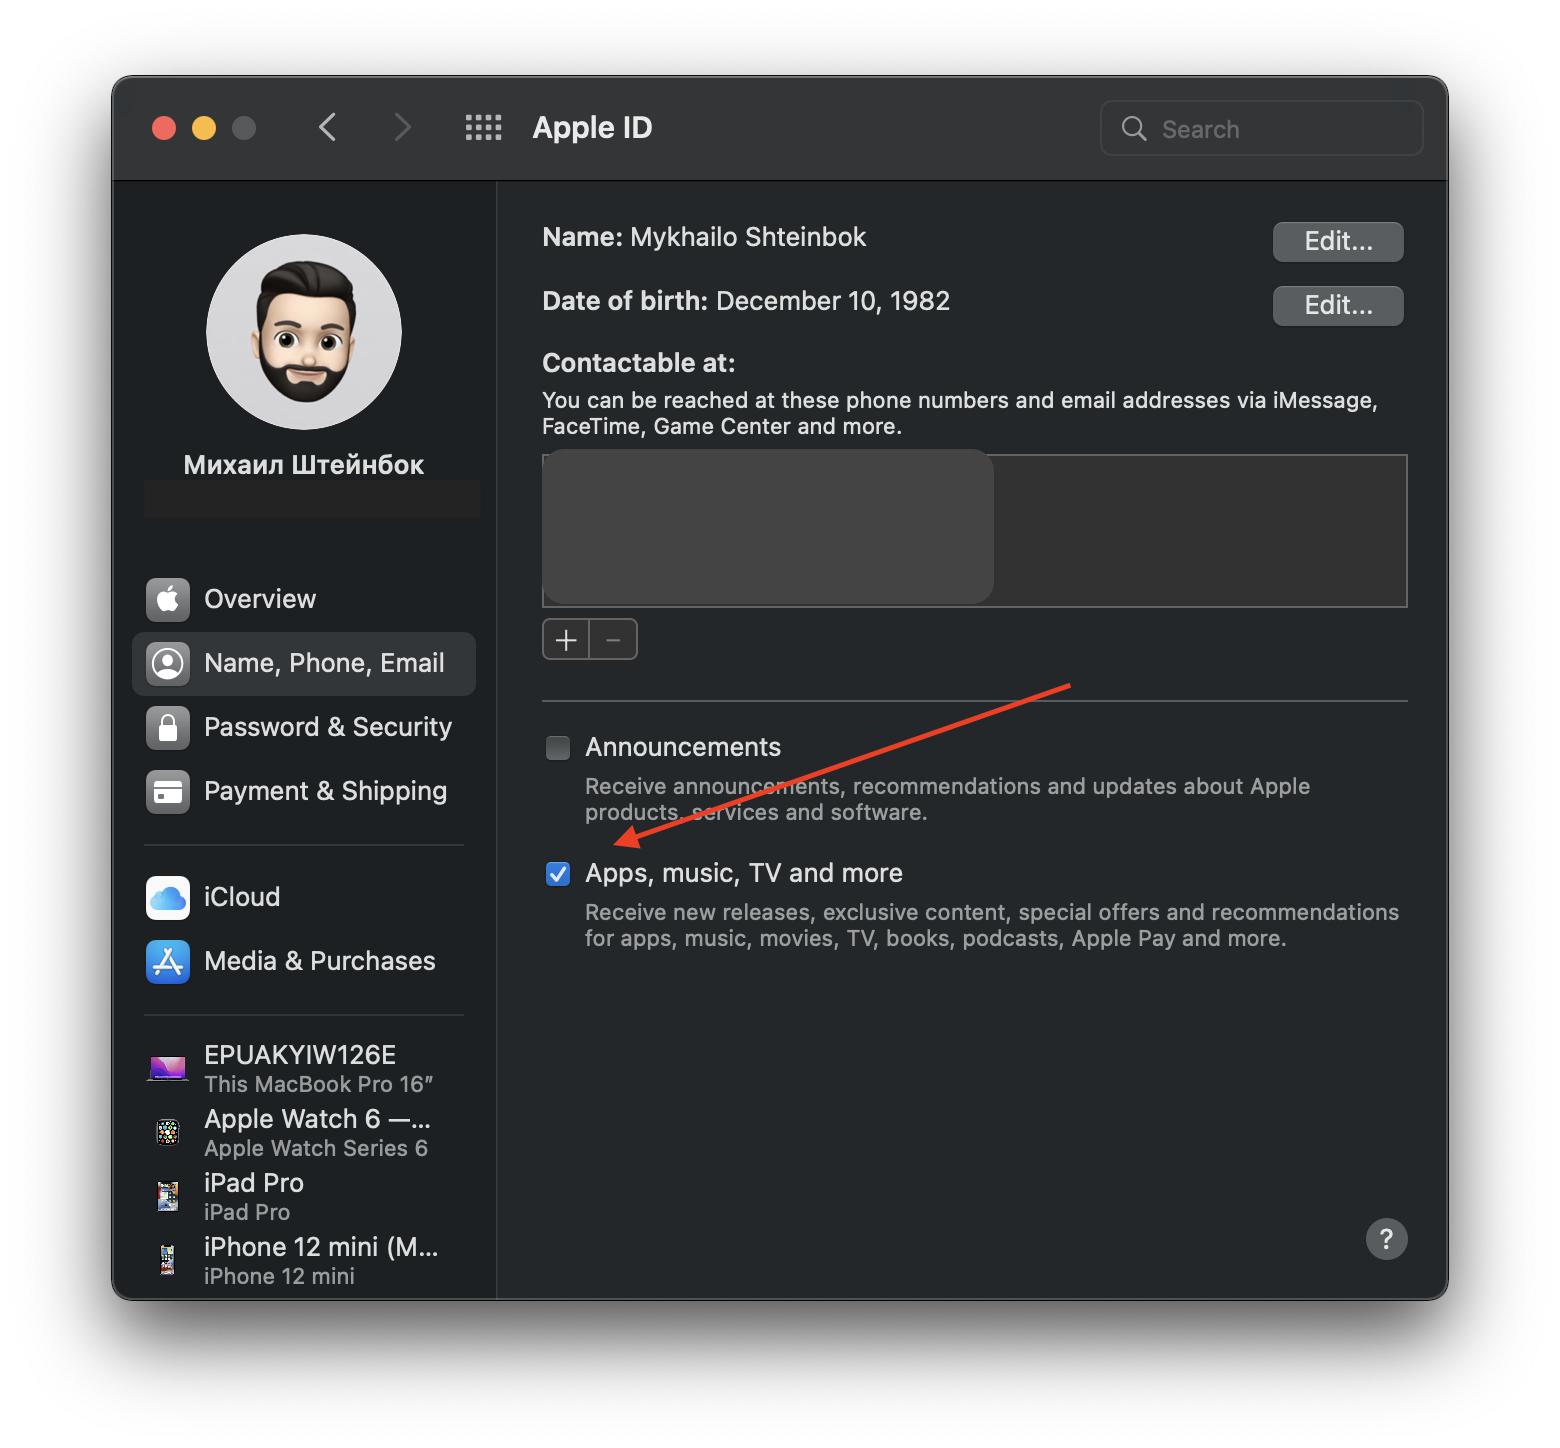Viewport: 1560px width, 1448px height.
Task: Remove a contact with the minus button
Action: pyautogui.click(x=613, y=640)
